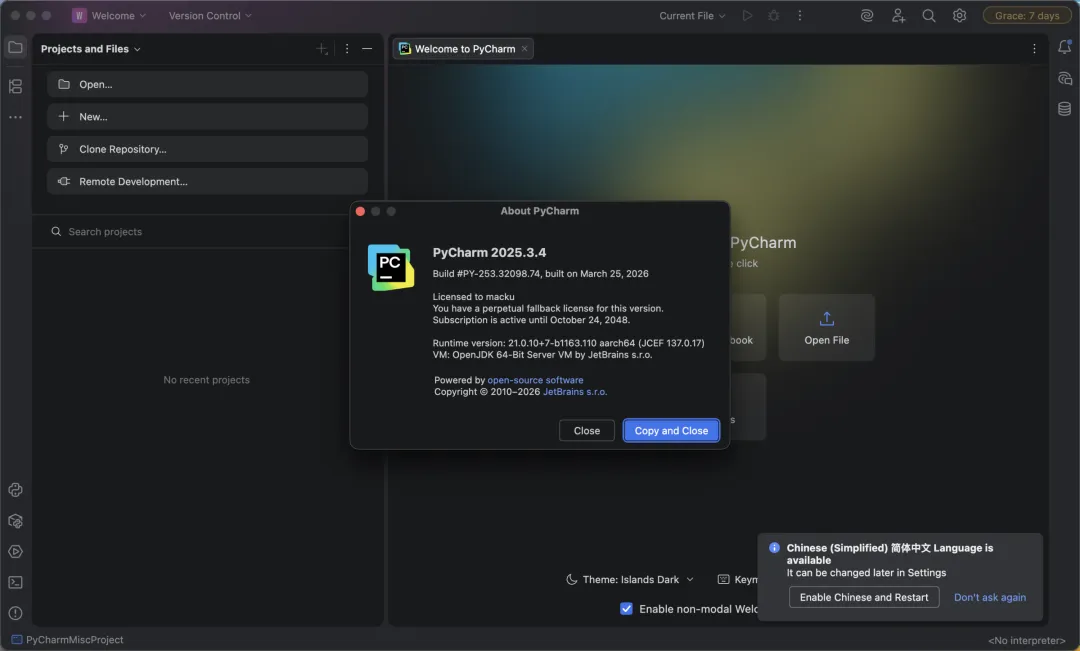The width and height of the screenshot is (1080, 651).
Task: Open the Project tool window folder icon
Action: tap(15, 48)
